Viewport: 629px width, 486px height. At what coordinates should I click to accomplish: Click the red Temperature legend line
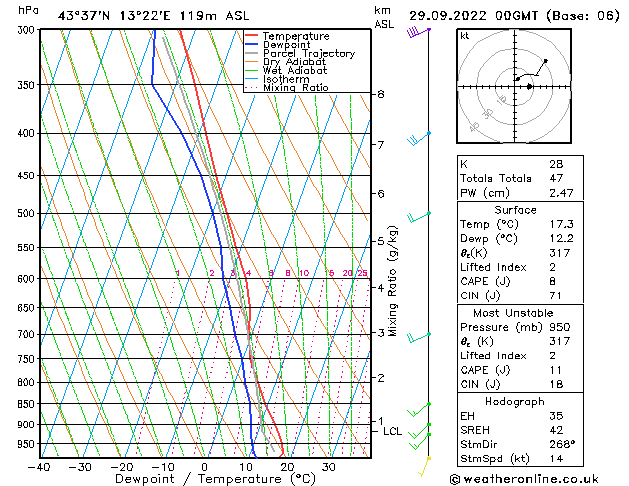[251, 36]
